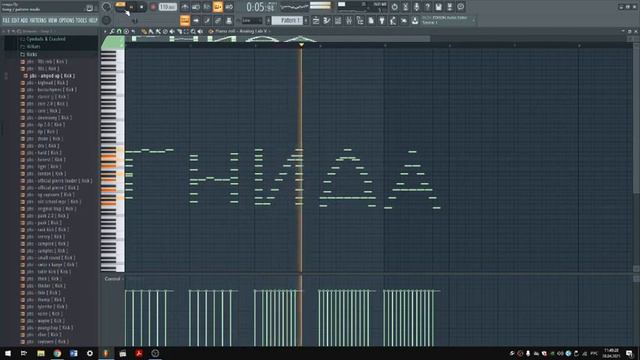Toggle the orange highlighted view button in second toolbar row

(x=185, y=20)
